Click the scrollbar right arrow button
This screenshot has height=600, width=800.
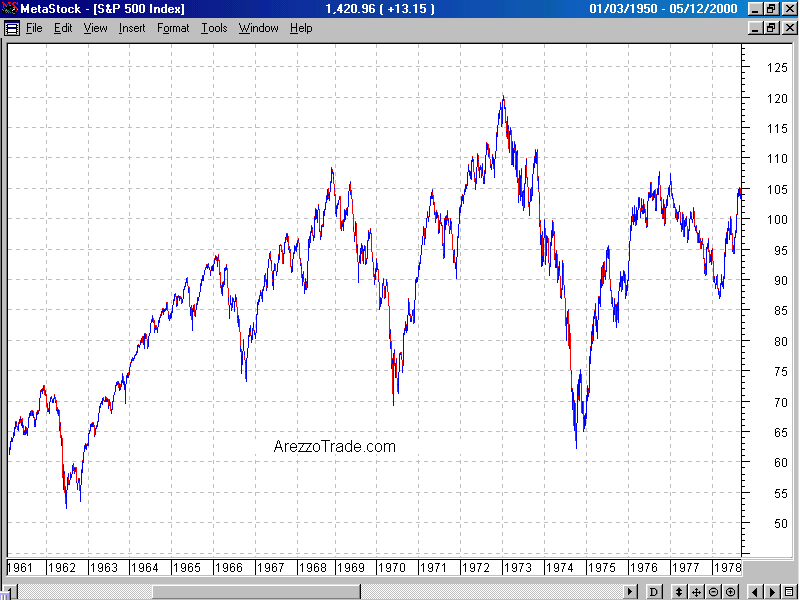point(629,592)
